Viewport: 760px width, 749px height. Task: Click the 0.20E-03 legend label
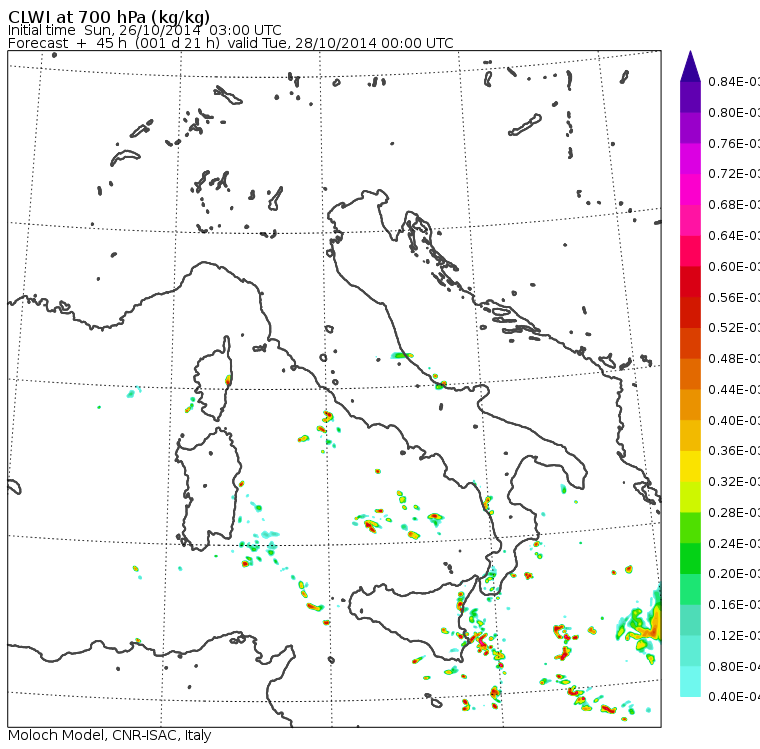[x=734, y=574]
